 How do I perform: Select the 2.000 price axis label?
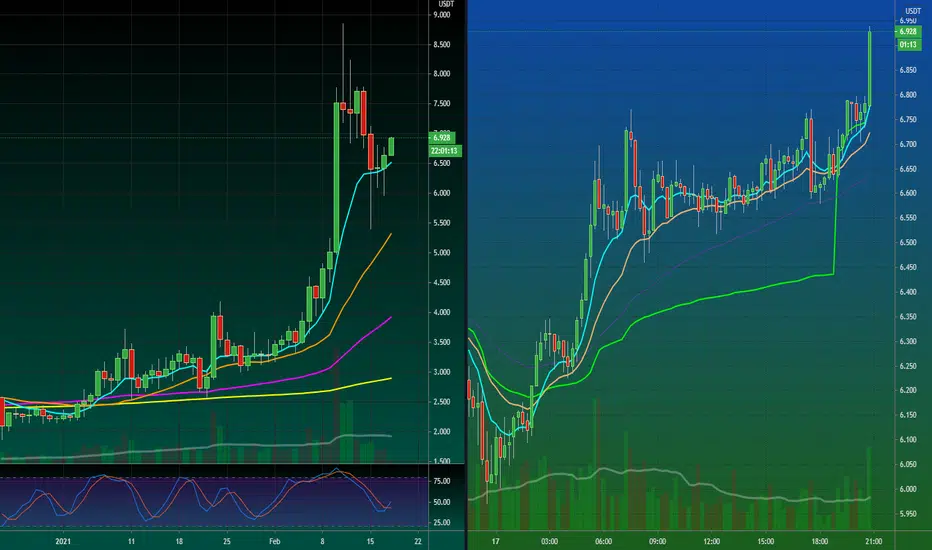[442, 432]
